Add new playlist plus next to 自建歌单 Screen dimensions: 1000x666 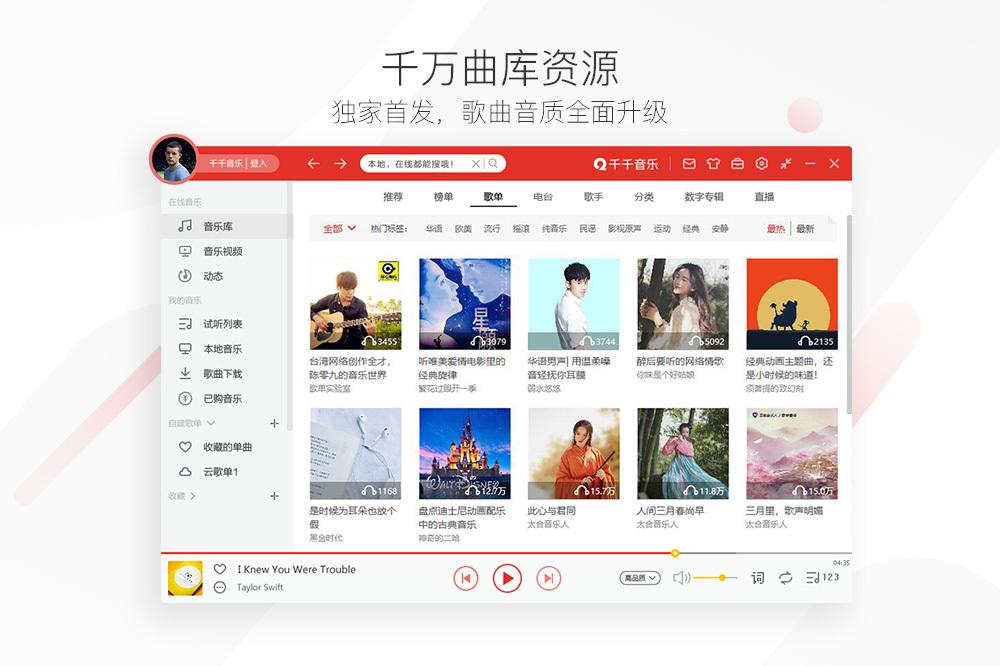[x=274, y=423]
